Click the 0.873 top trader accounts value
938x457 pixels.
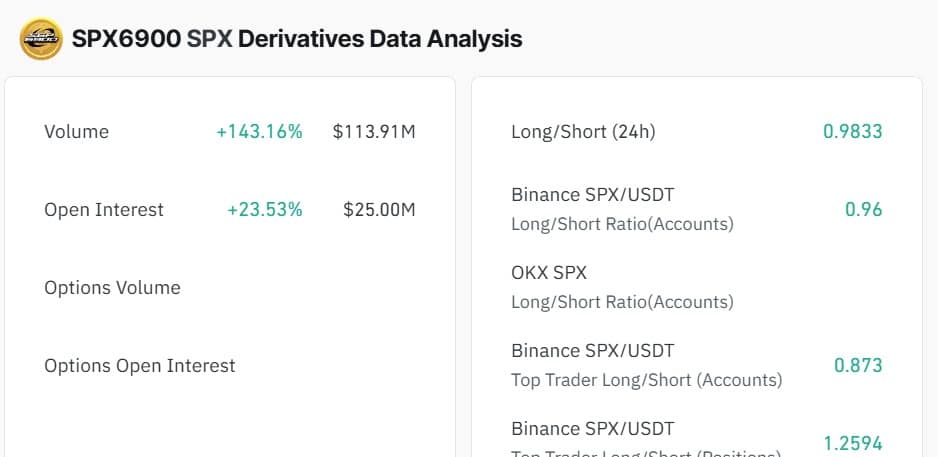[x=858, y=365]
